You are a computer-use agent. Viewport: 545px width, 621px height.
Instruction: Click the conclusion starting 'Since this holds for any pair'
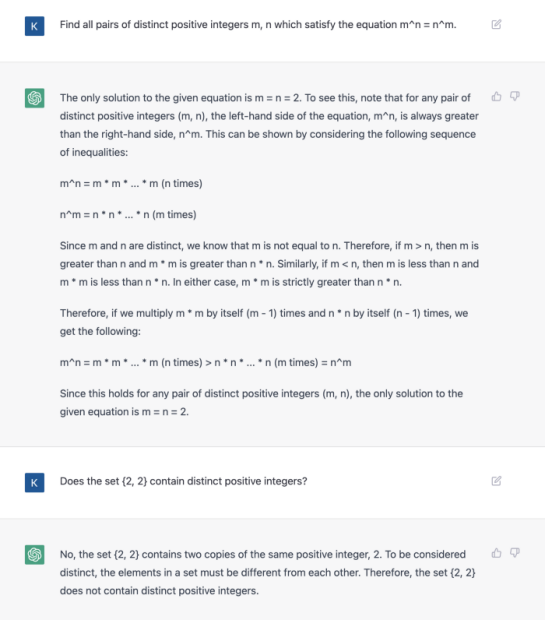point(261,402)
